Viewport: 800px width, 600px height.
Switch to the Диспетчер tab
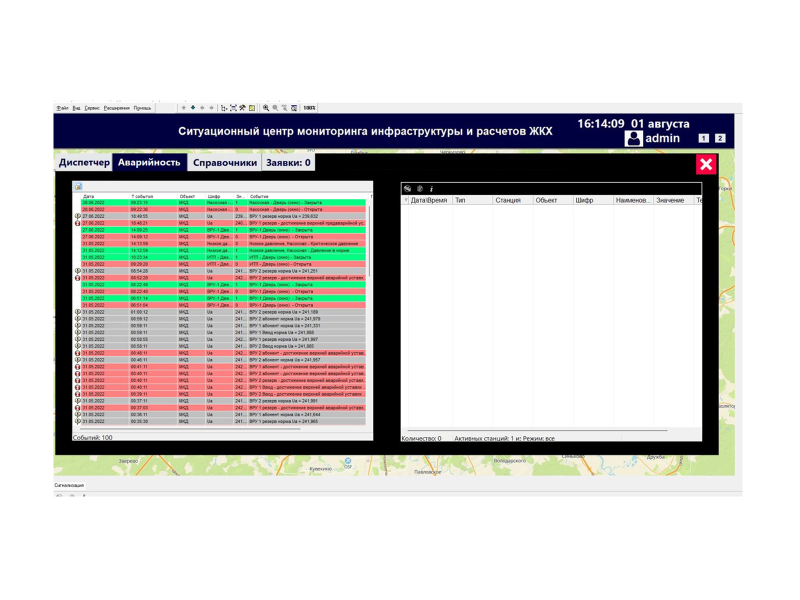click(84, 163)
